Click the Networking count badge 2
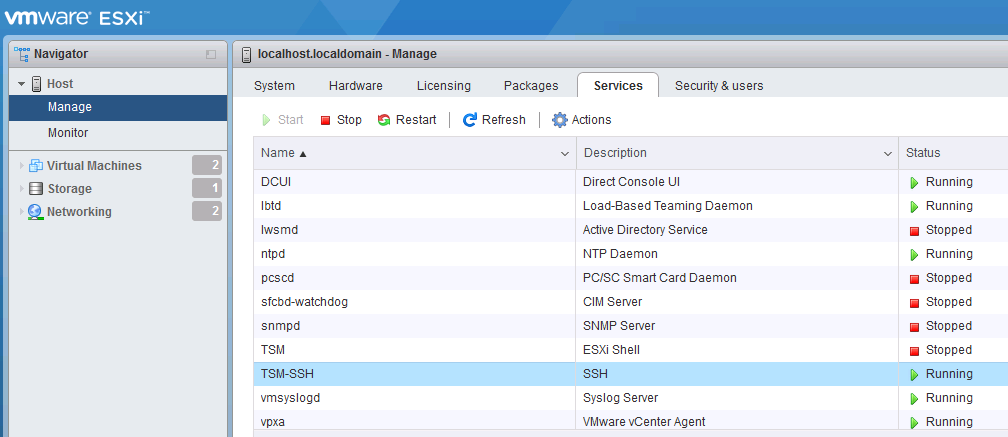1008x437 pixels. pos(207,211)
